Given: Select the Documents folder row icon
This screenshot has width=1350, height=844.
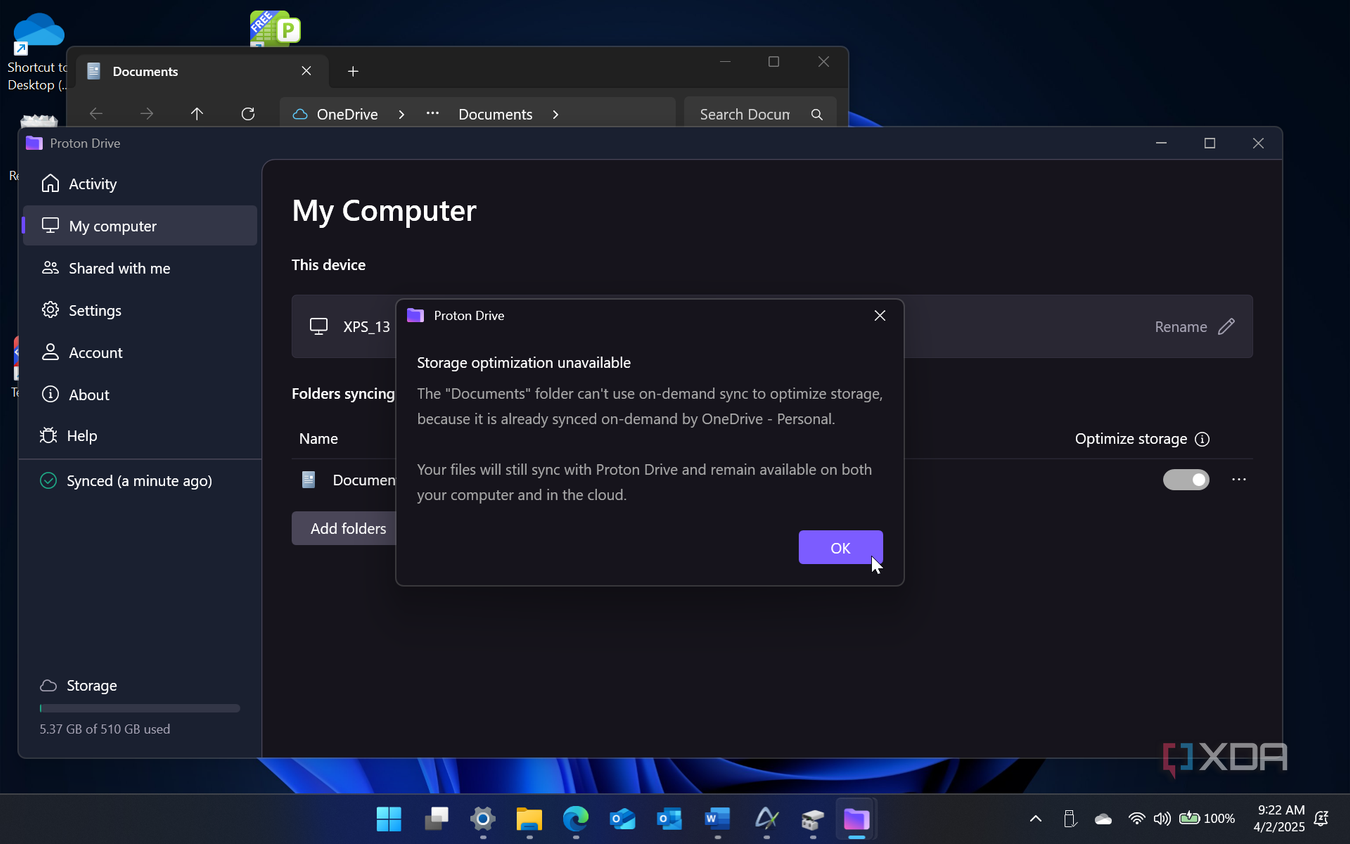Looking at the screenshot, I should coord(309,480).
